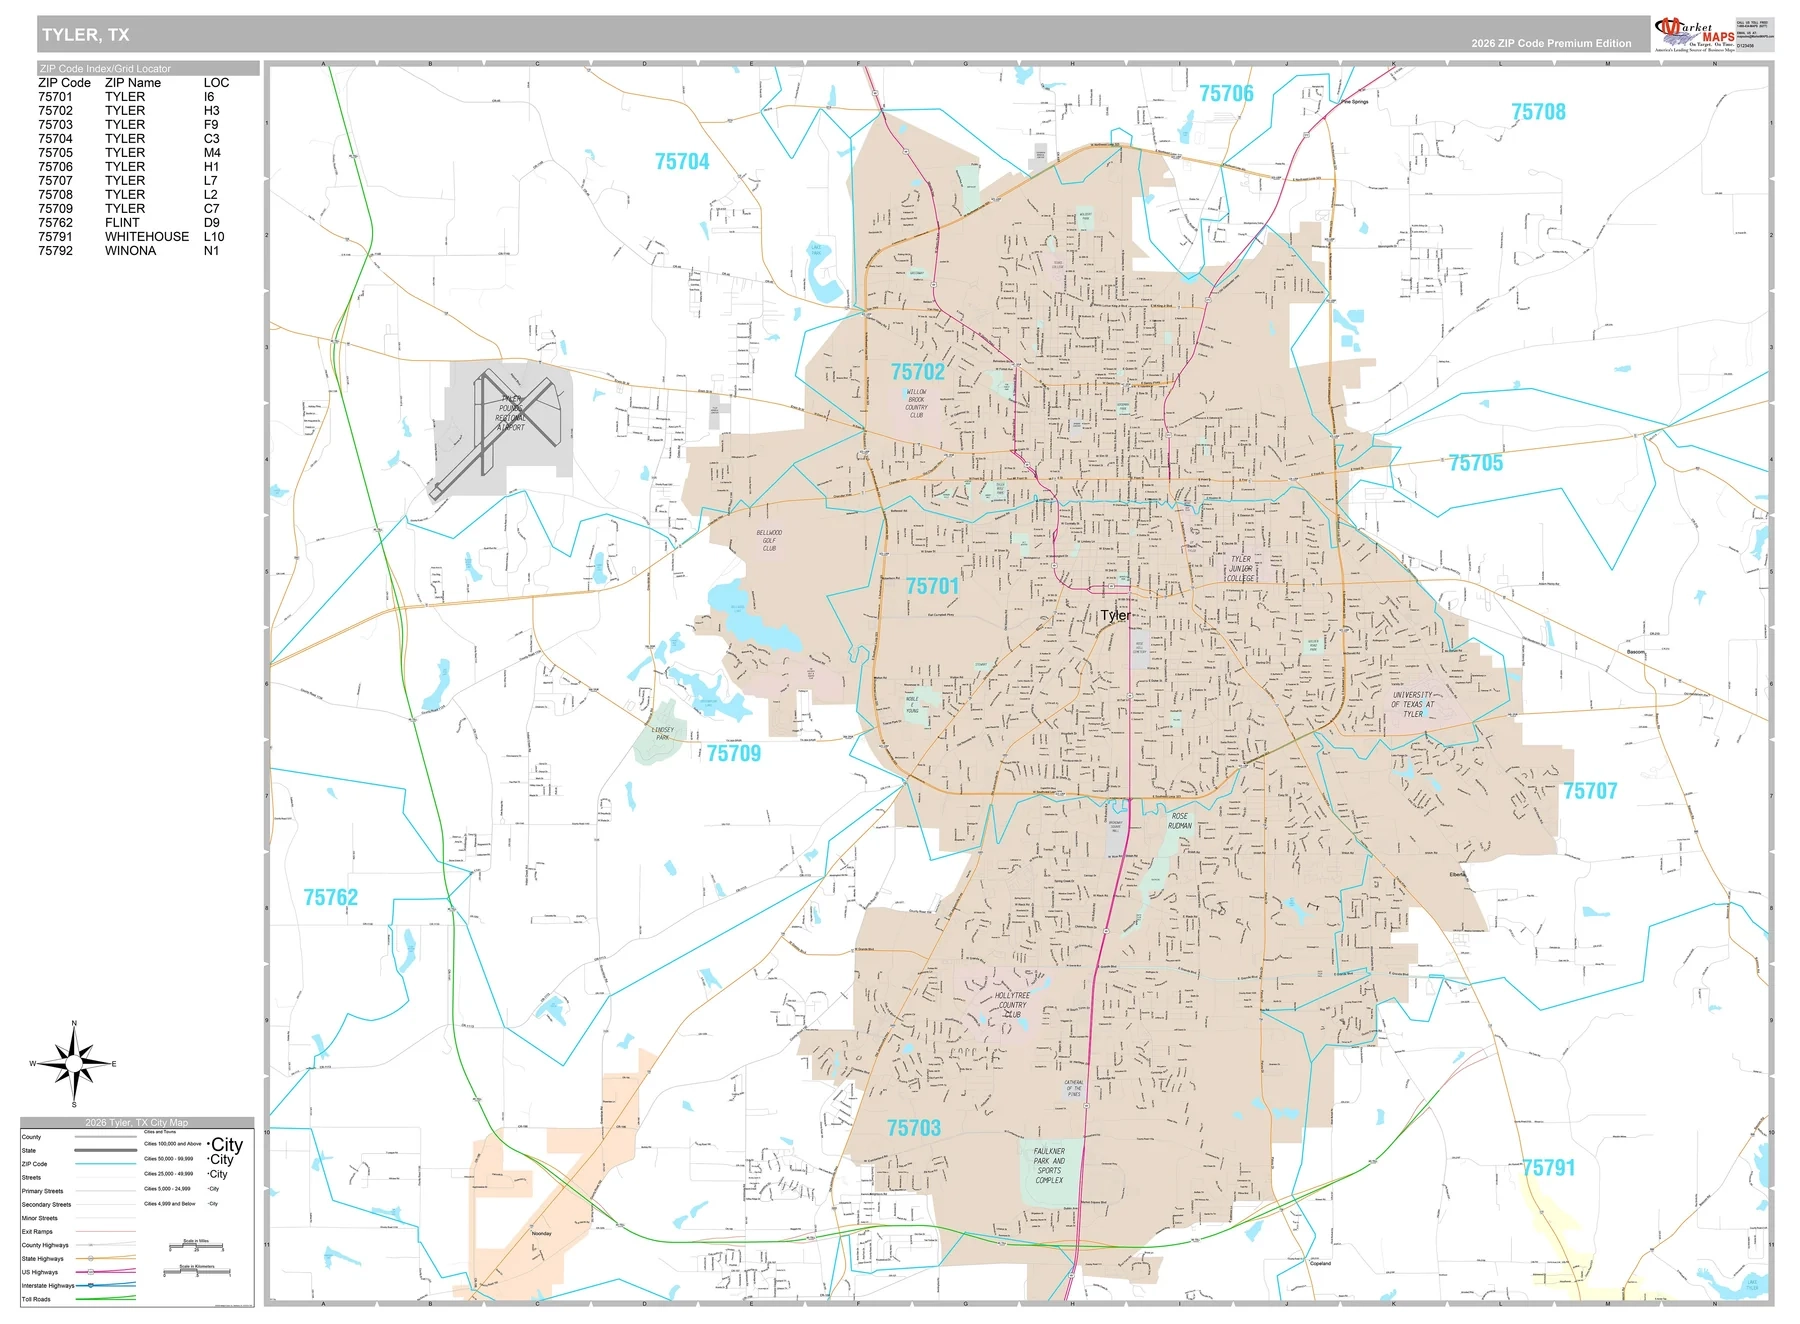This screenshot has height=1324, width=1800.
Task: Select 75701 in the index table
Action: (55, 97)
